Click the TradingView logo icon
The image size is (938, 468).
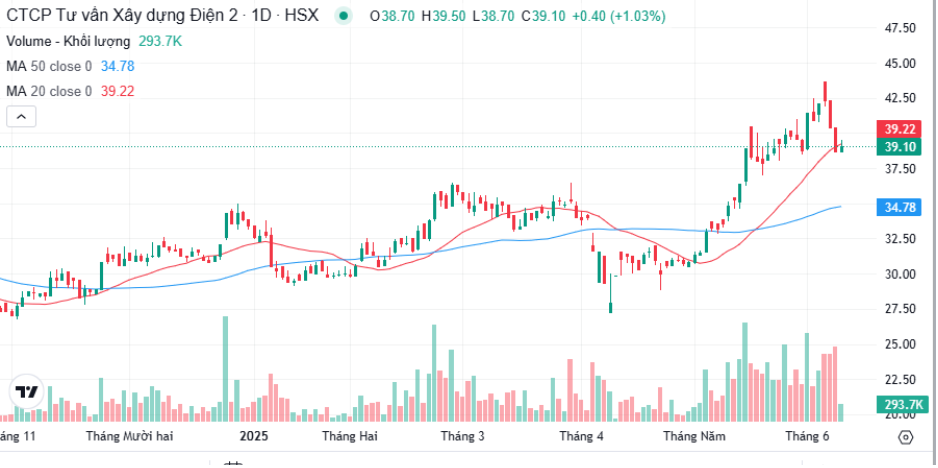[x=27, y=393]
